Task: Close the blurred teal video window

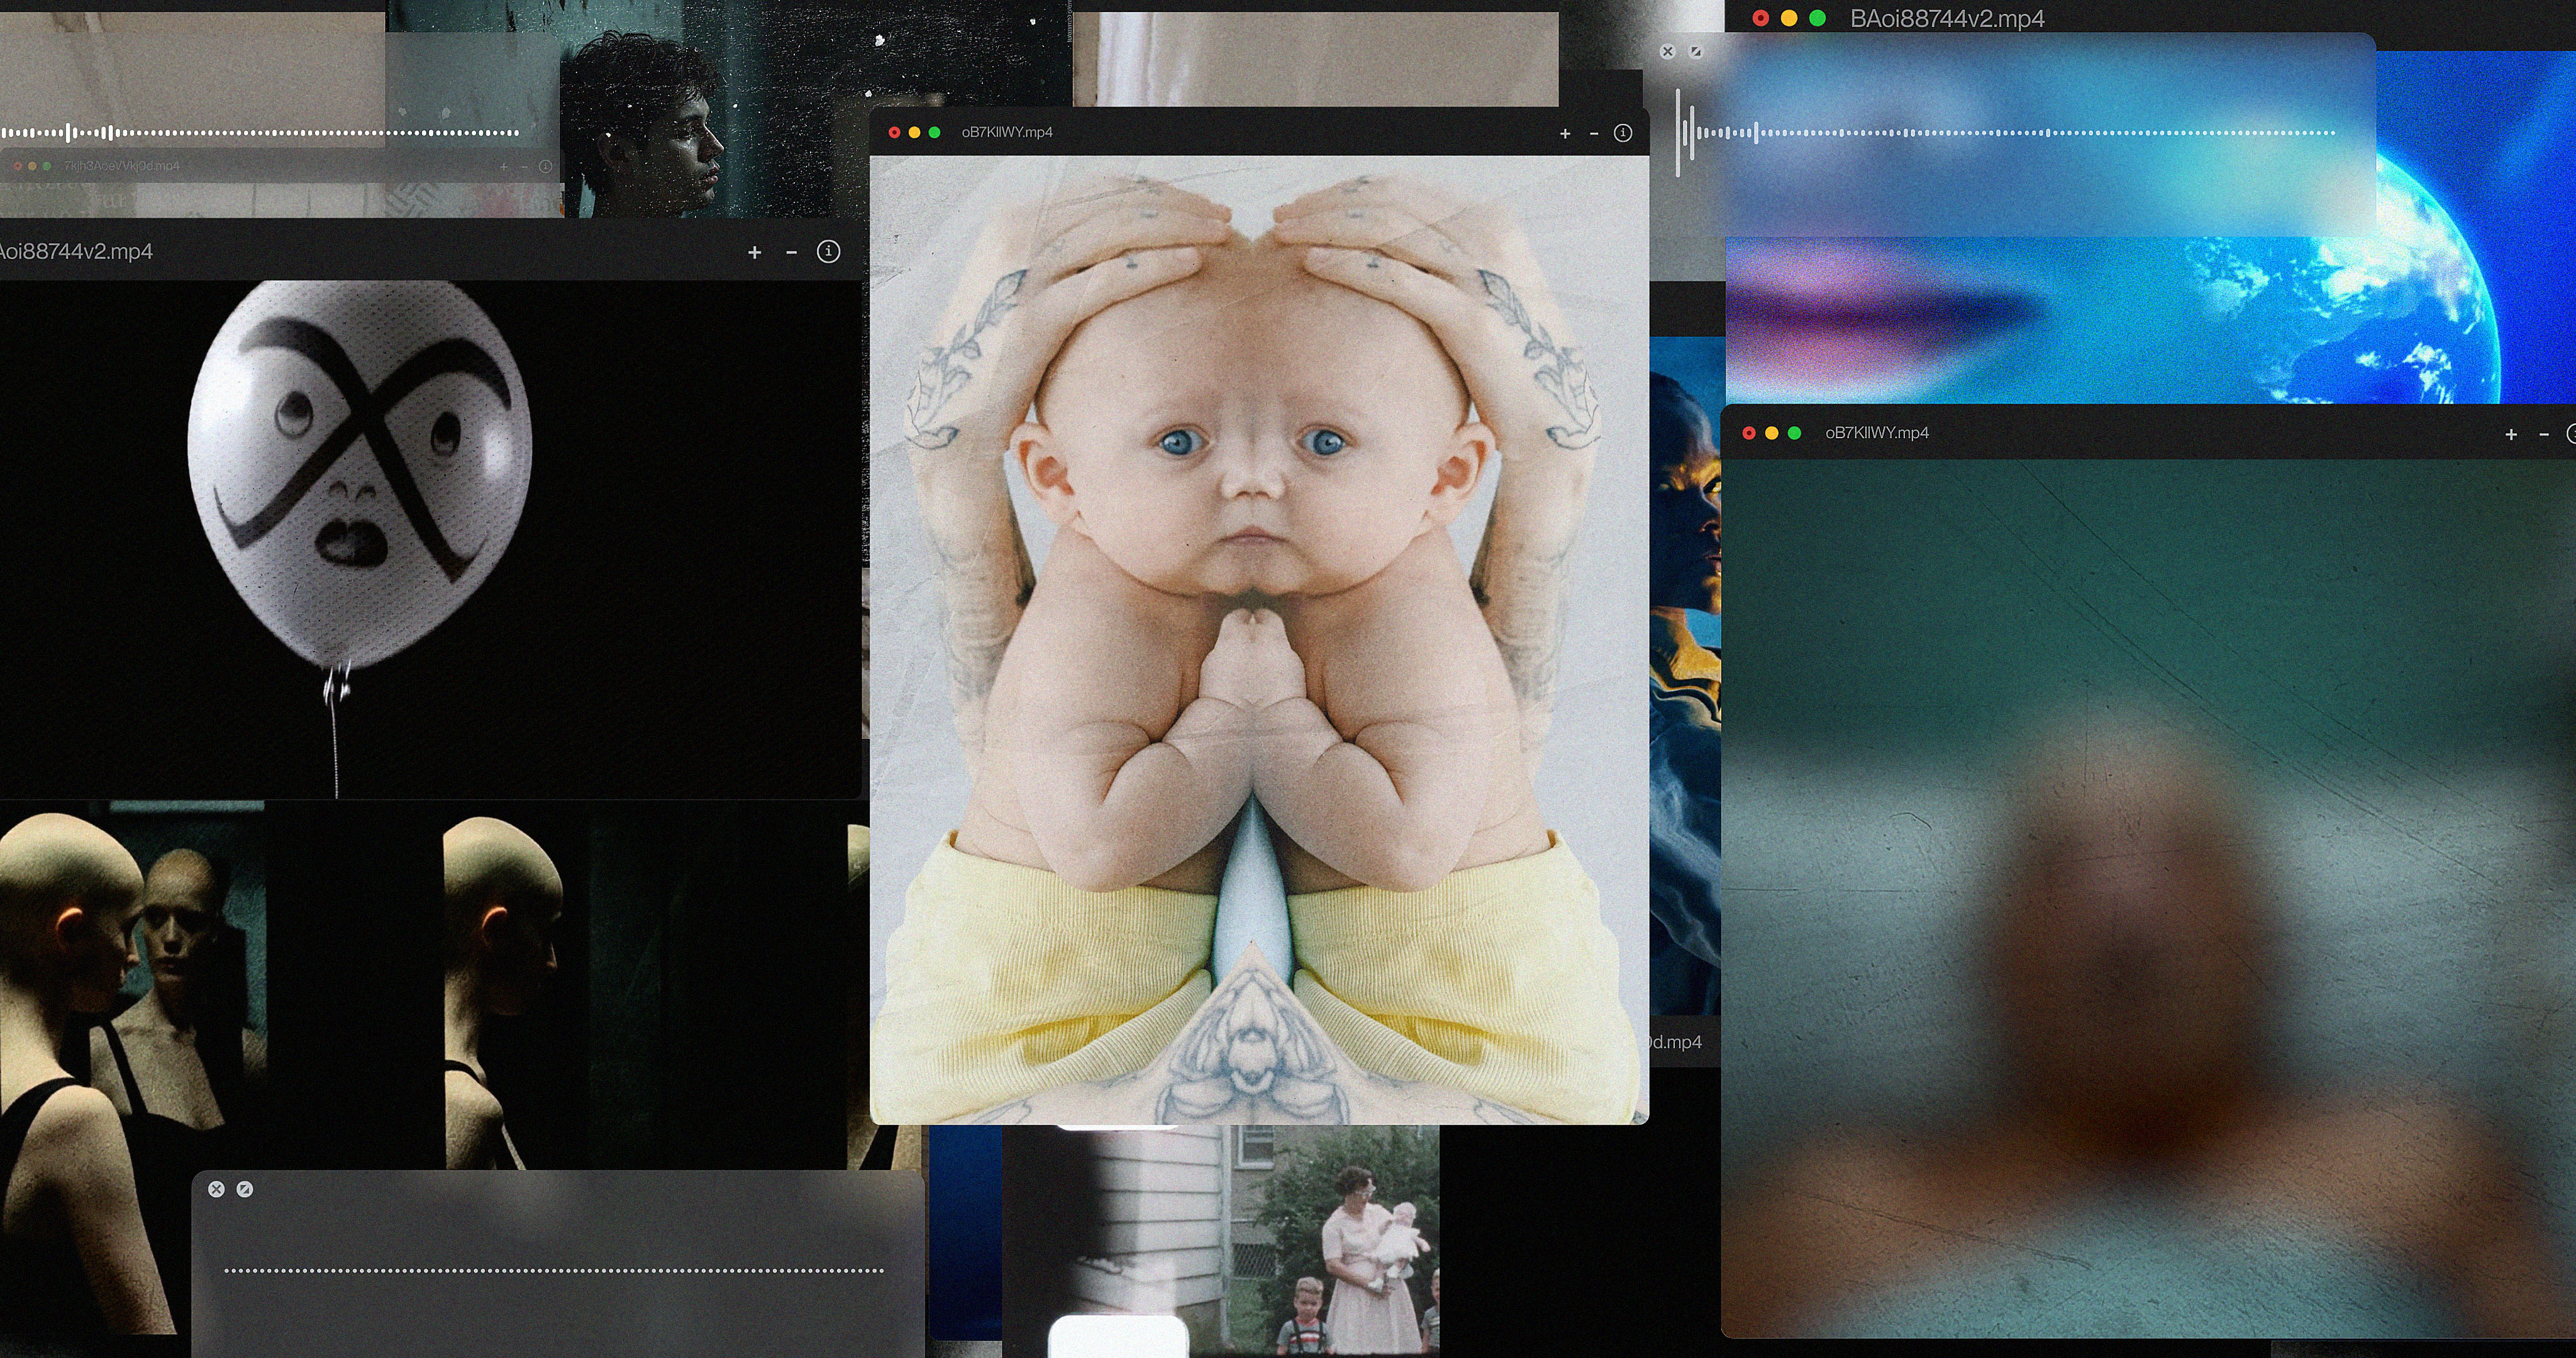Action: coord(1749,433)
